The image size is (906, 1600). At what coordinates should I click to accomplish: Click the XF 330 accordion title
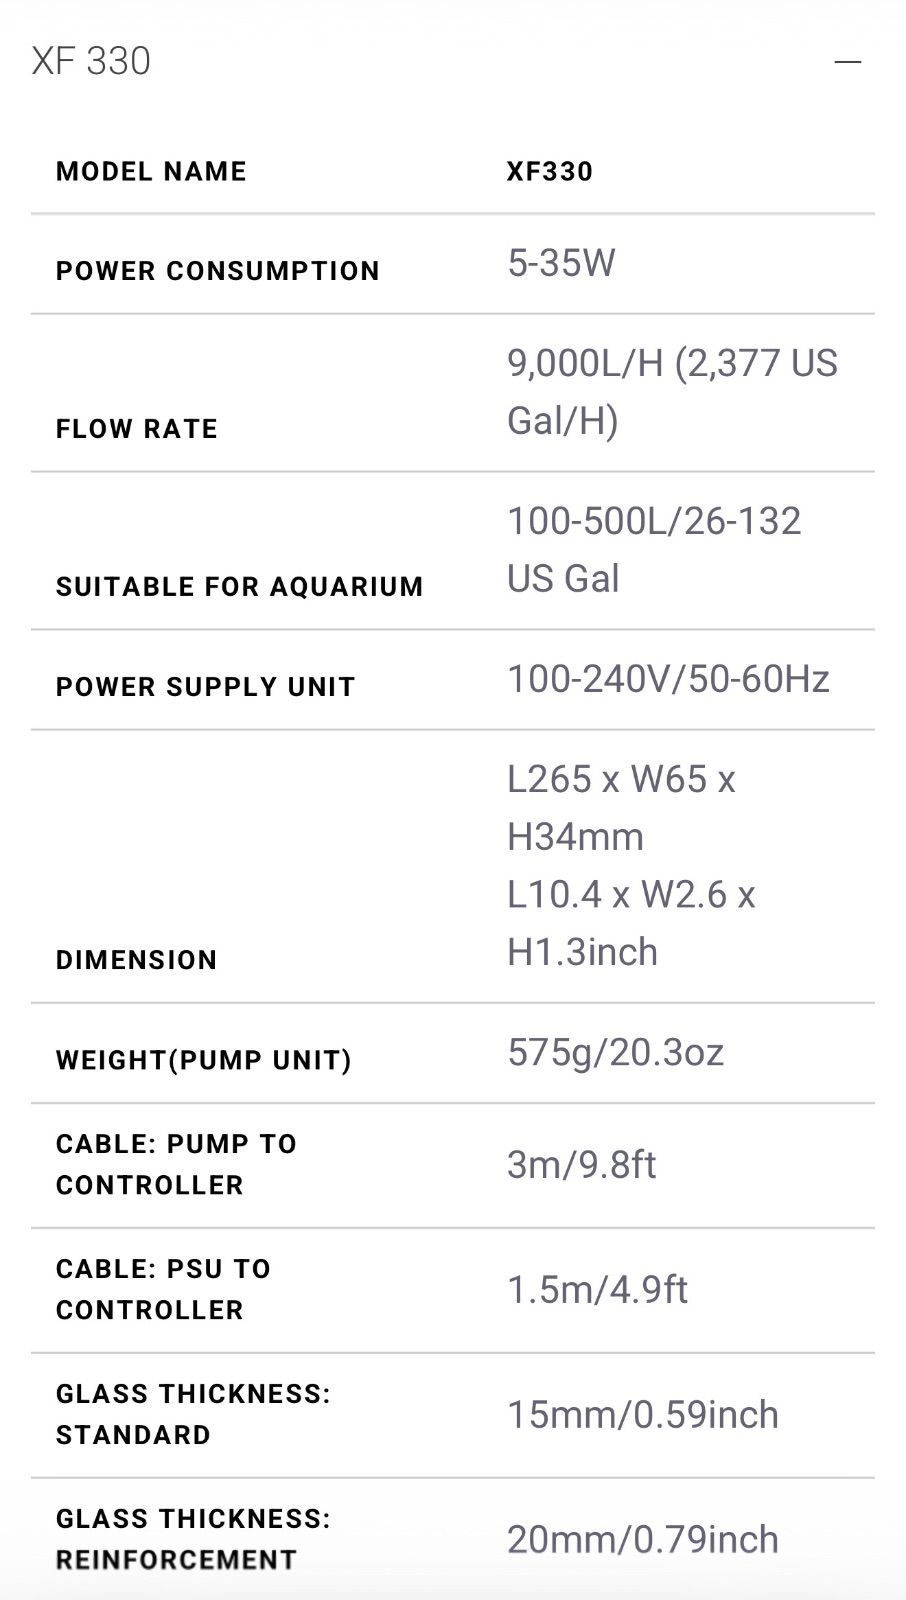(91, 62)
